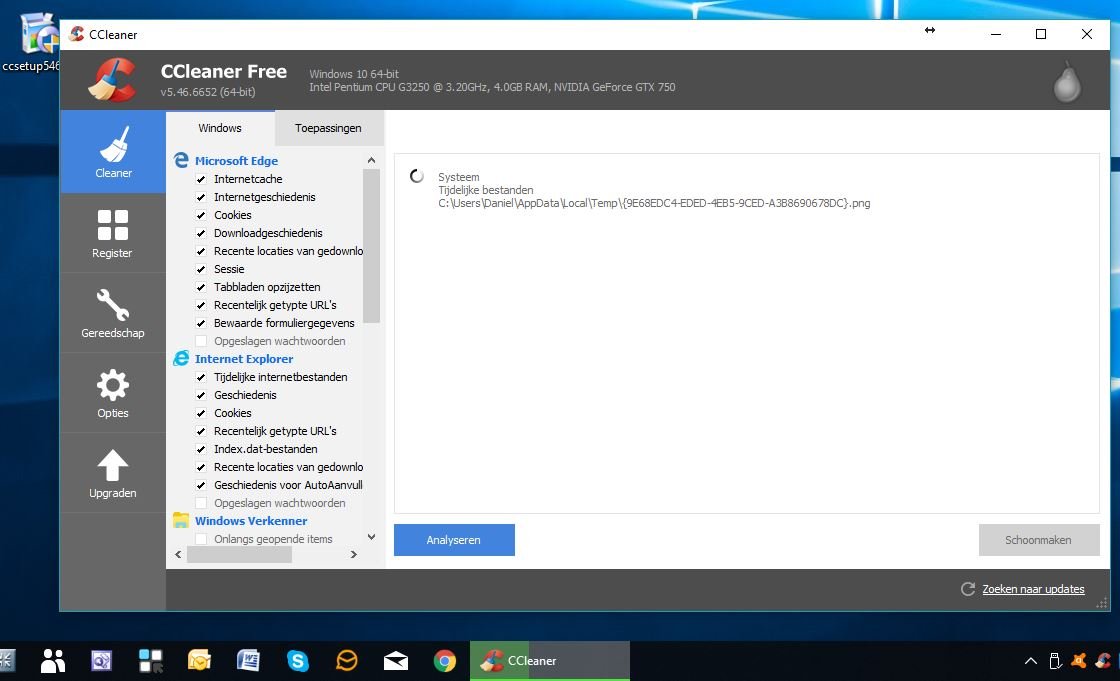This screenshot has width=1120, height=681.
Task: Click the CCleaner title bar icon
Action: click(76, 34)
